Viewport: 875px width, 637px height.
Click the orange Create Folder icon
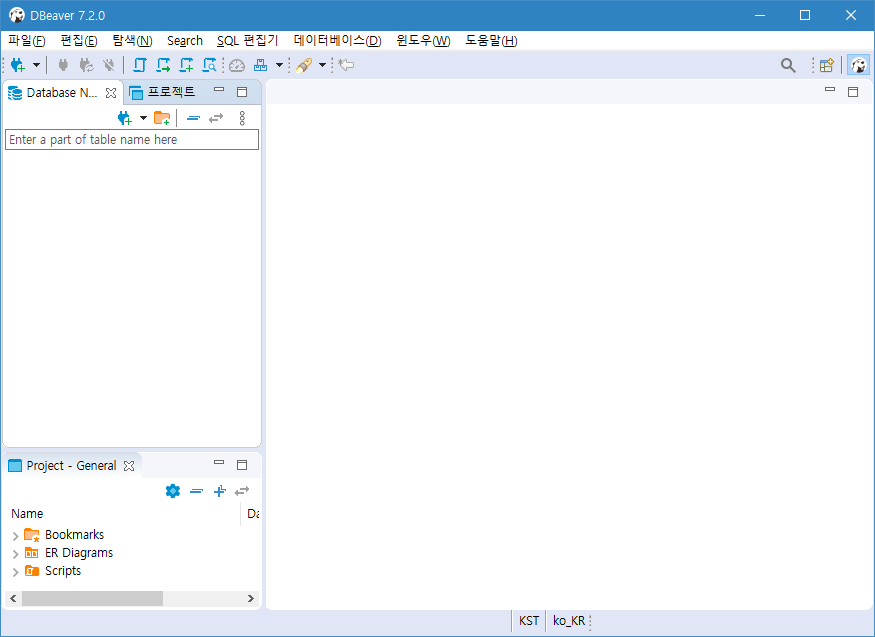pos(162,118)
